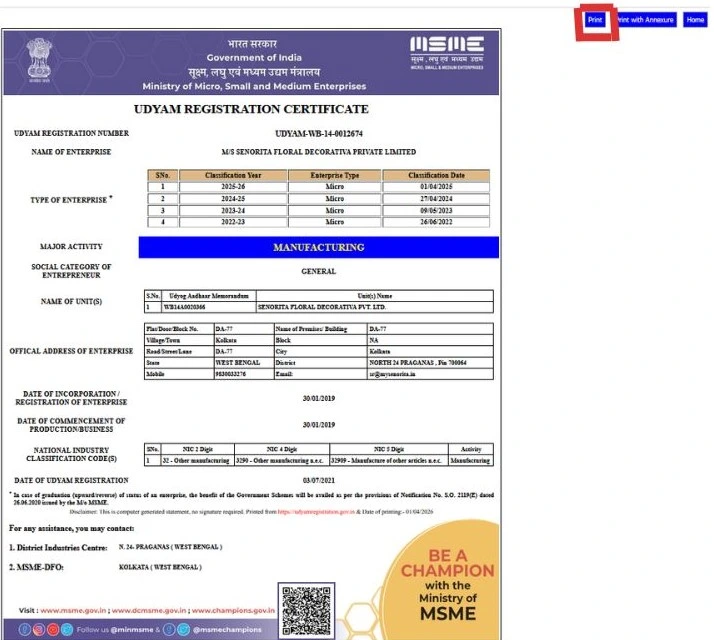The image size is (714, 640).
Task: Visit the www.msme.gov.in link
Action: pyautogui.click(x=73, y=610)
